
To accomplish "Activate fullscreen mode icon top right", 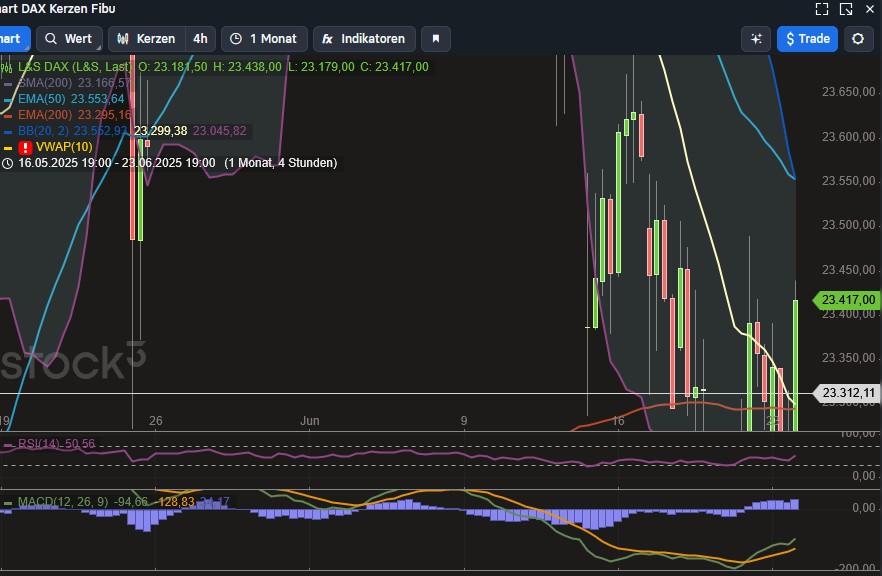I will (x=822, y=9).
